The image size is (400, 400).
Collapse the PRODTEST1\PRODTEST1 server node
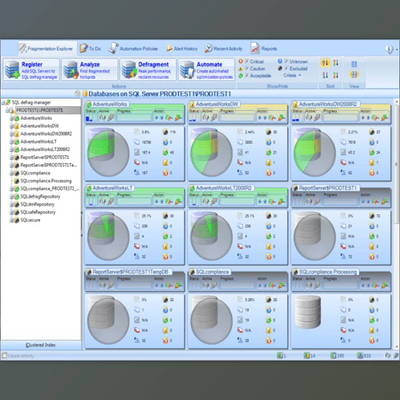click(x=7, y=110)
